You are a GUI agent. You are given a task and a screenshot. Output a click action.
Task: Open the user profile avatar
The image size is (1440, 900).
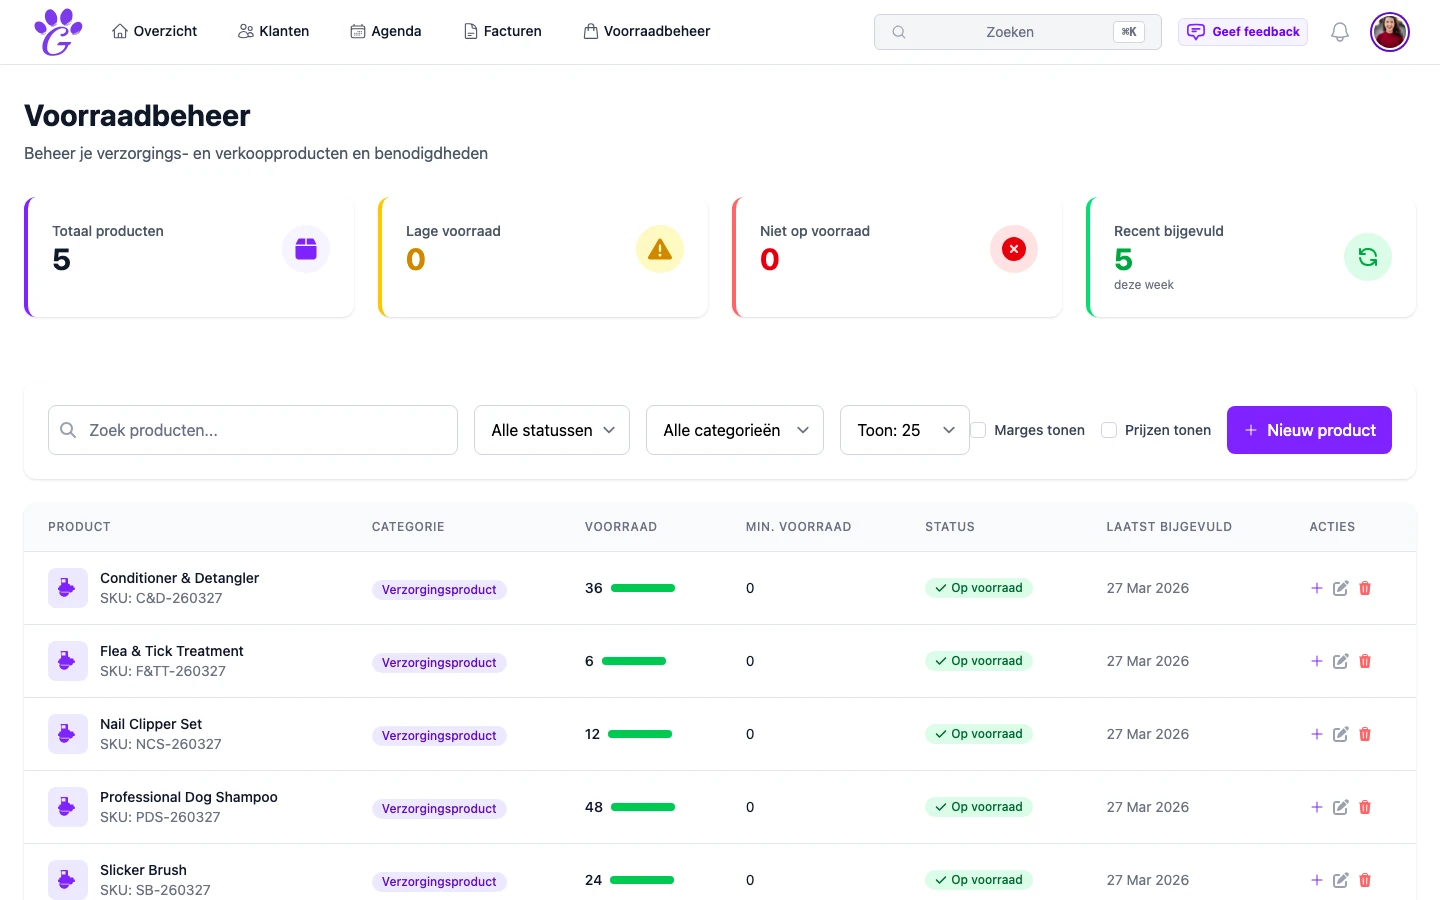1389,32
